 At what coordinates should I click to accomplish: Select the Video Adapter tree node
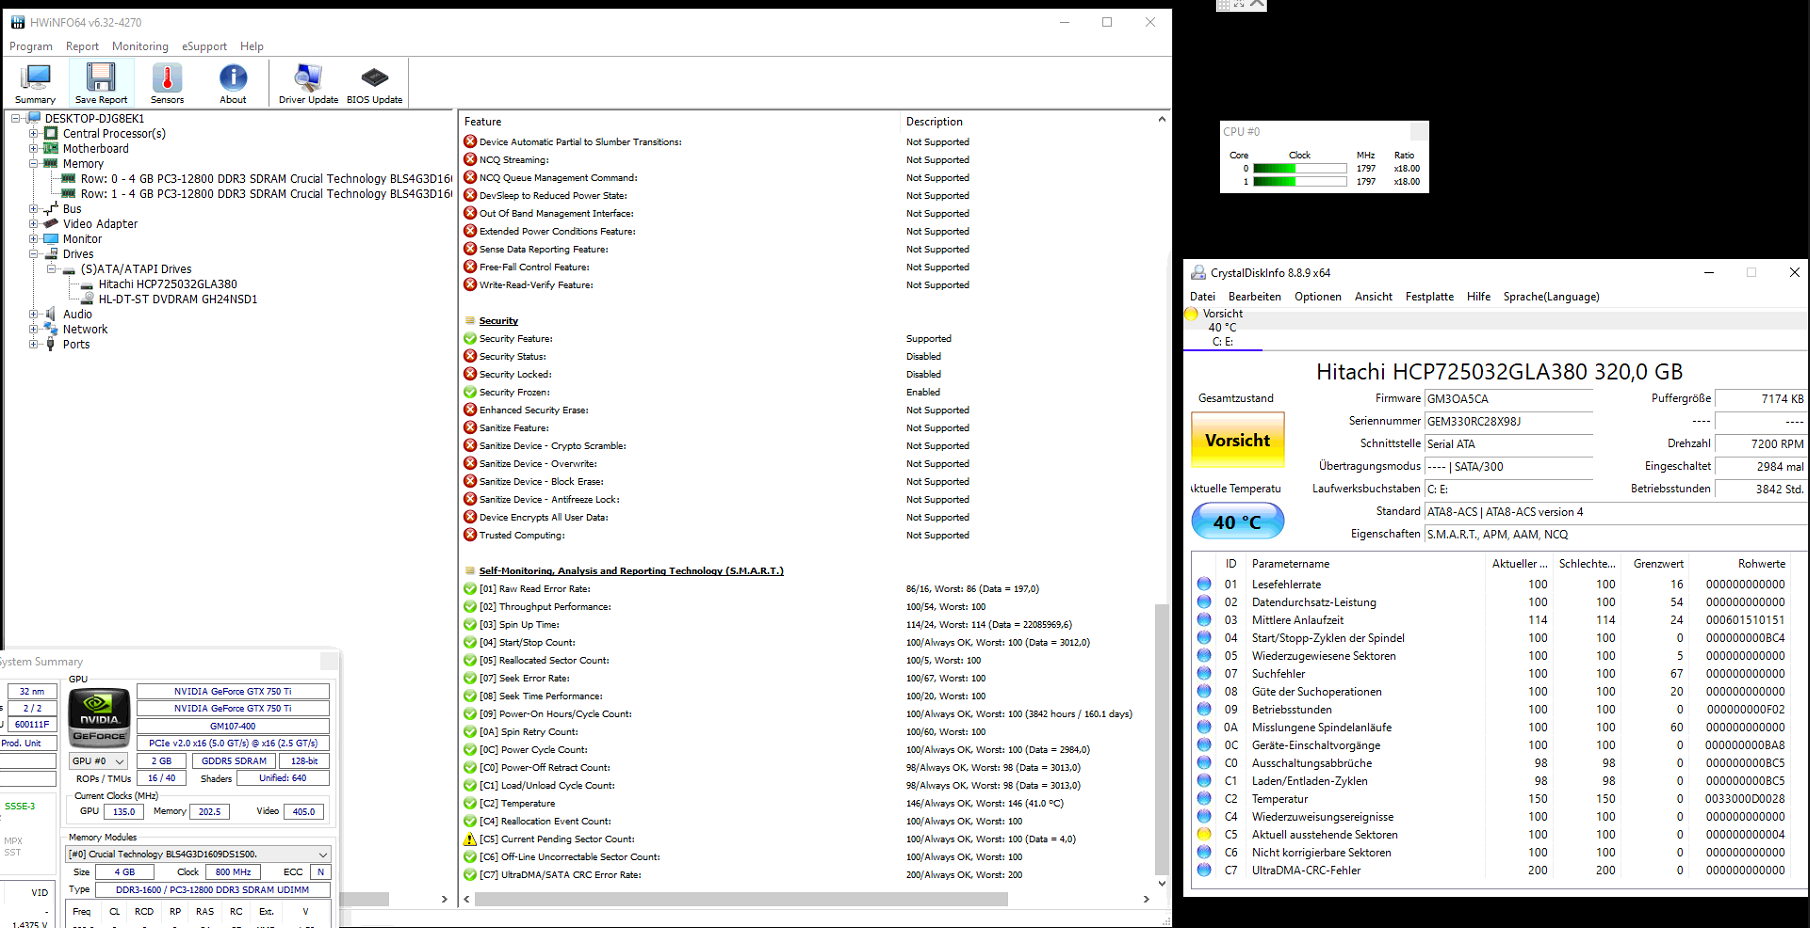coord(100,224)
